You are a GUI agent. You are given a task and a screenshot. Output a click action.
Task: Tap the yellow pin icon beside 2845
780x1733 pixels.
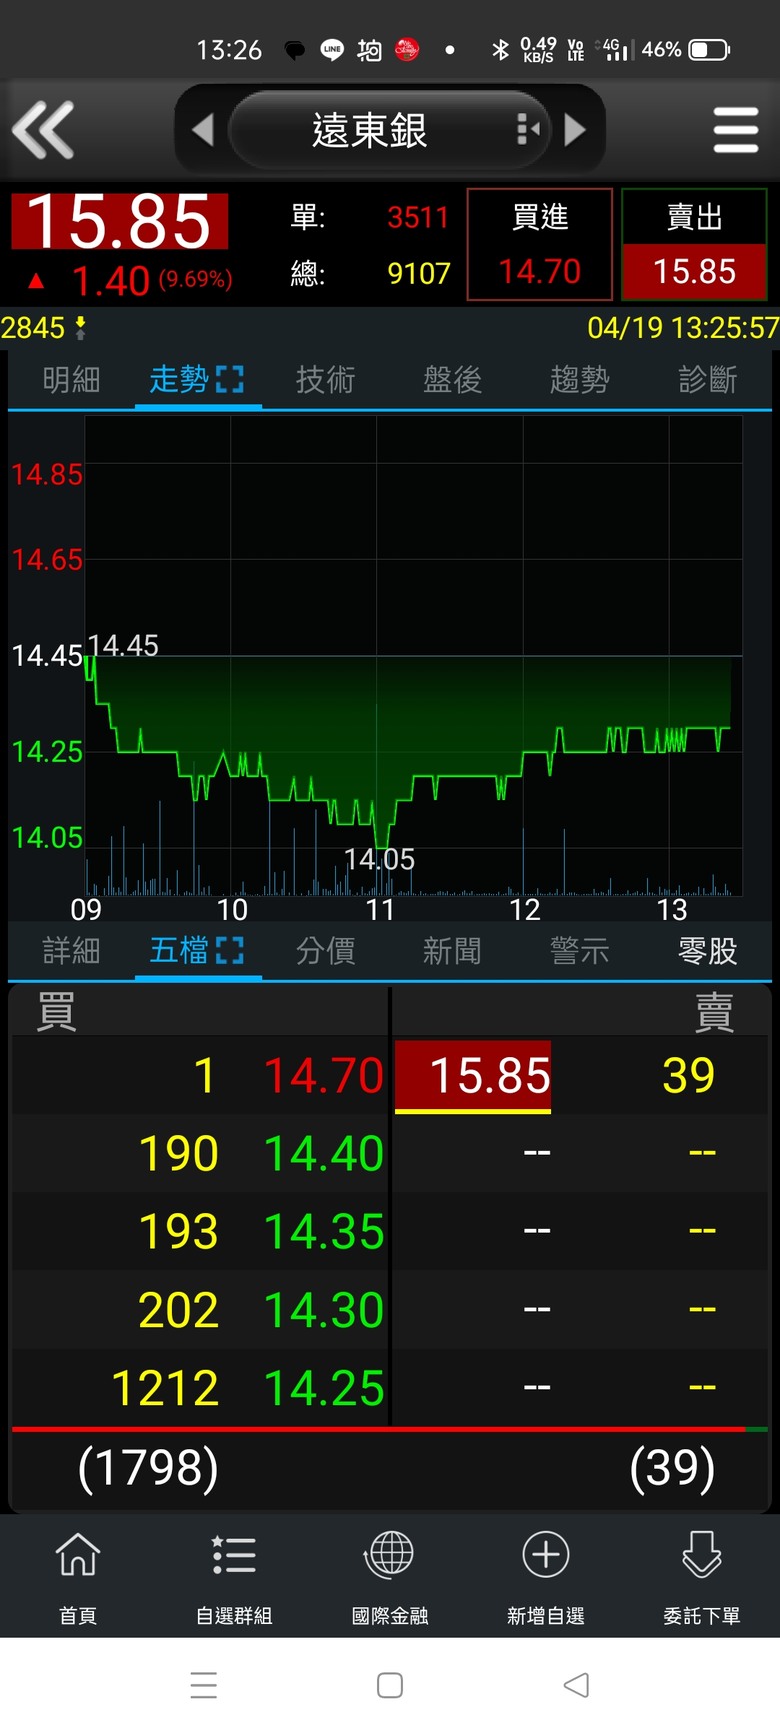81,327
